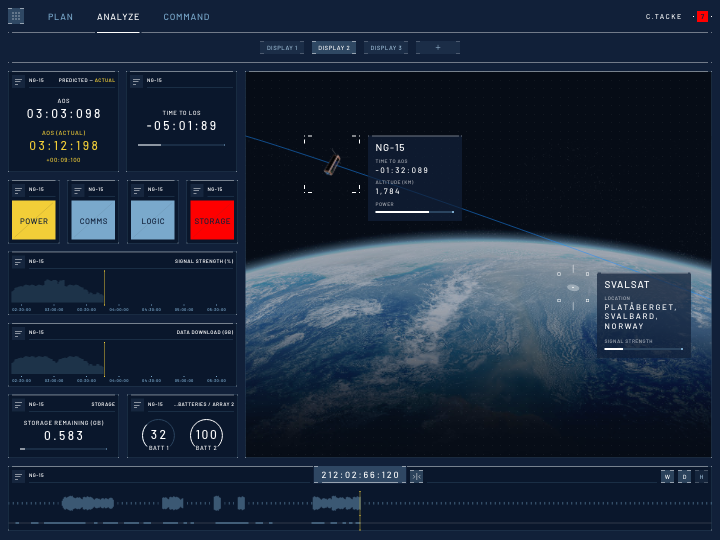Screen dimensions: 720x540
Task: Click the NG-15 info card title
Action: 390,148
